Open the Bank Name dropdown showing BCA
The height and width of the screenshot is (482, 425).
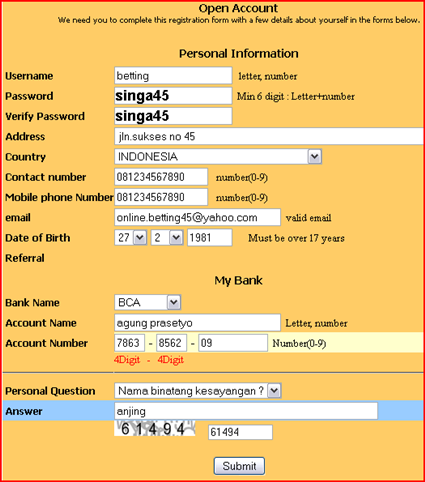[x=148, y=302]
